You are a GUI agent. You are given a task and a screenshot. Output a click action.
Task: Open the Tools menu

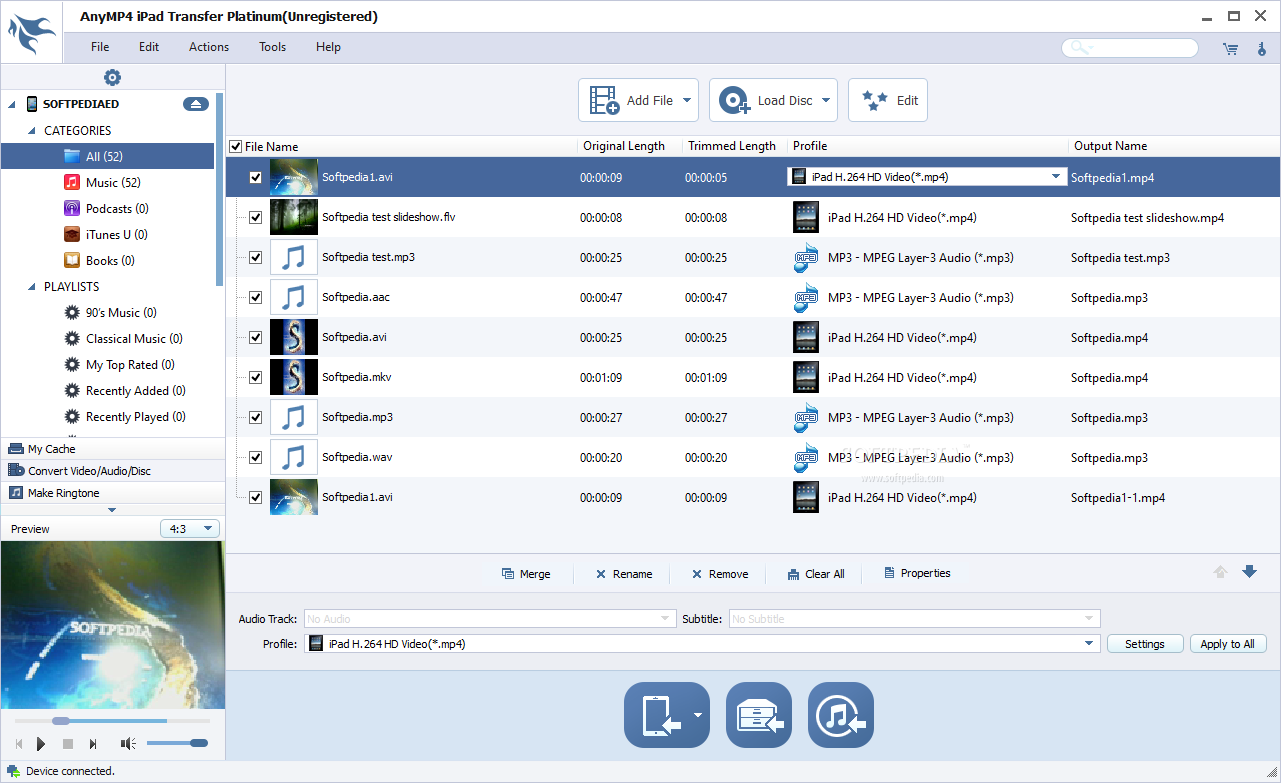[272, 47]
